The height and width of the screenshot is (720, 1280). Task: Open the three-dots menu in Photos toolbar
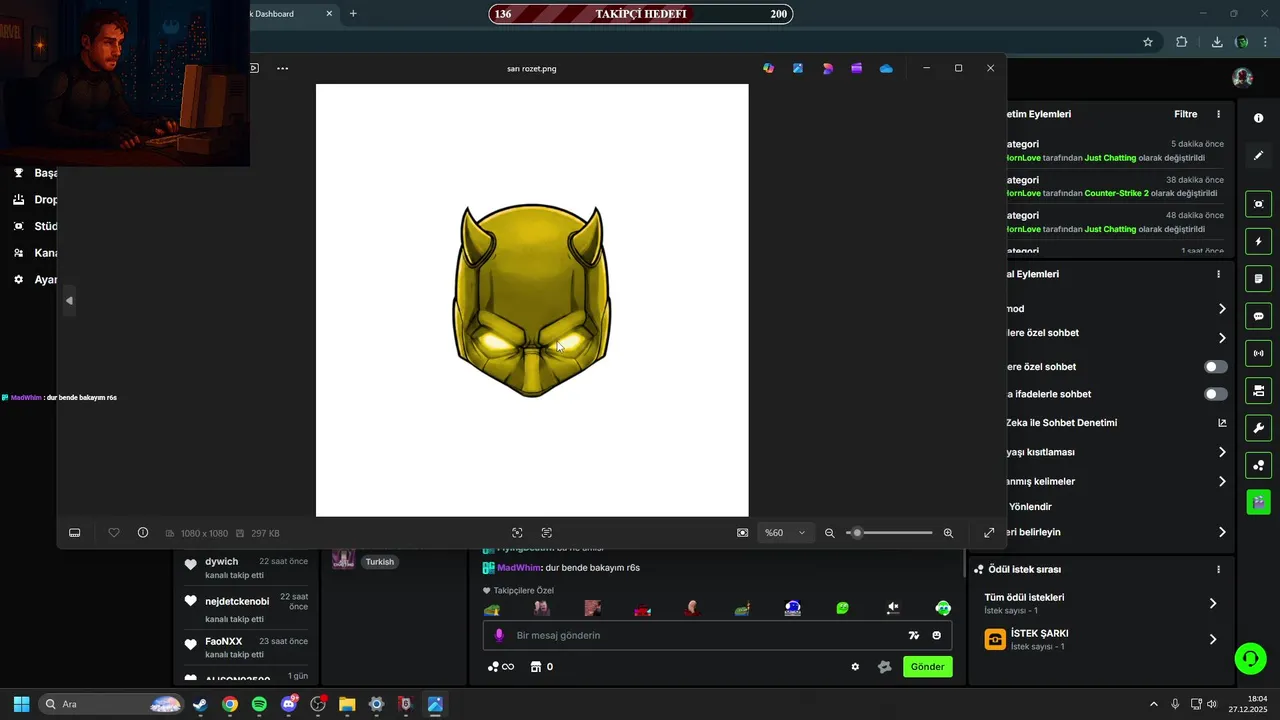[x=282, y=68]
